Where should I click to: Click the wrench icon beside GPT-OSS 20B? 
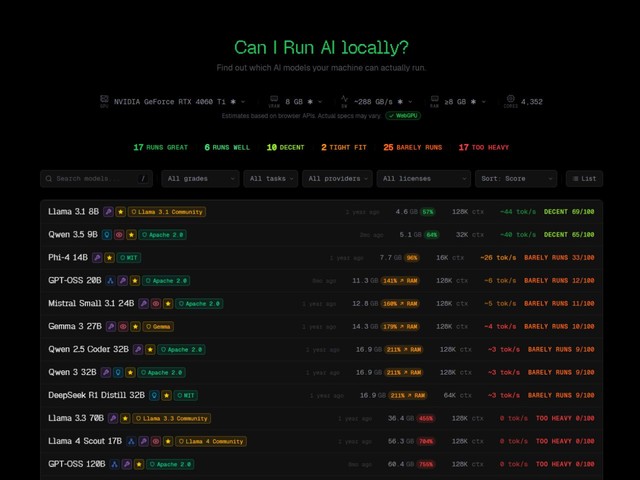123,280
